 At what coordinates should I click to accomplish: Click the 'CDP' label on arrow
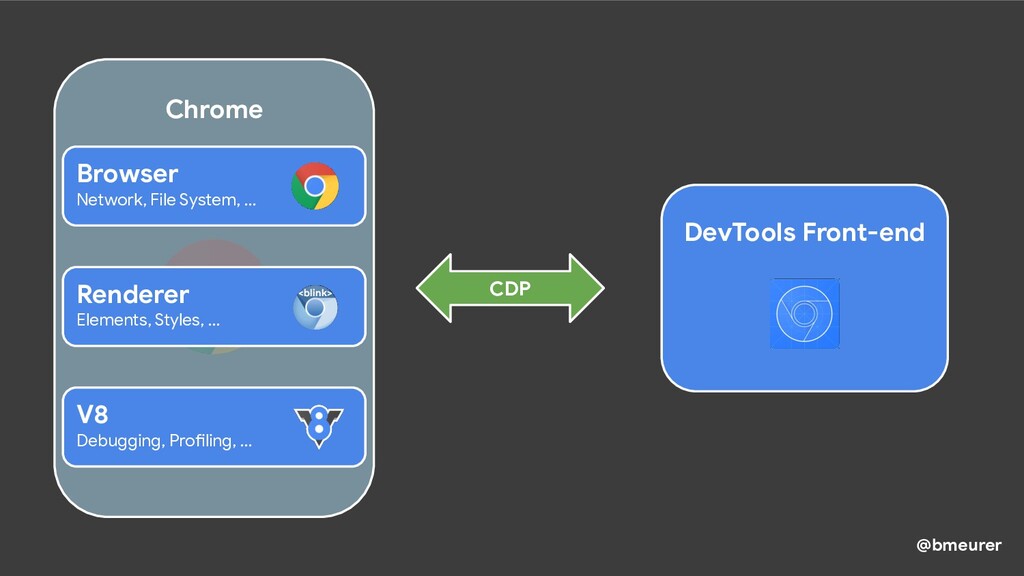[510, 289]
